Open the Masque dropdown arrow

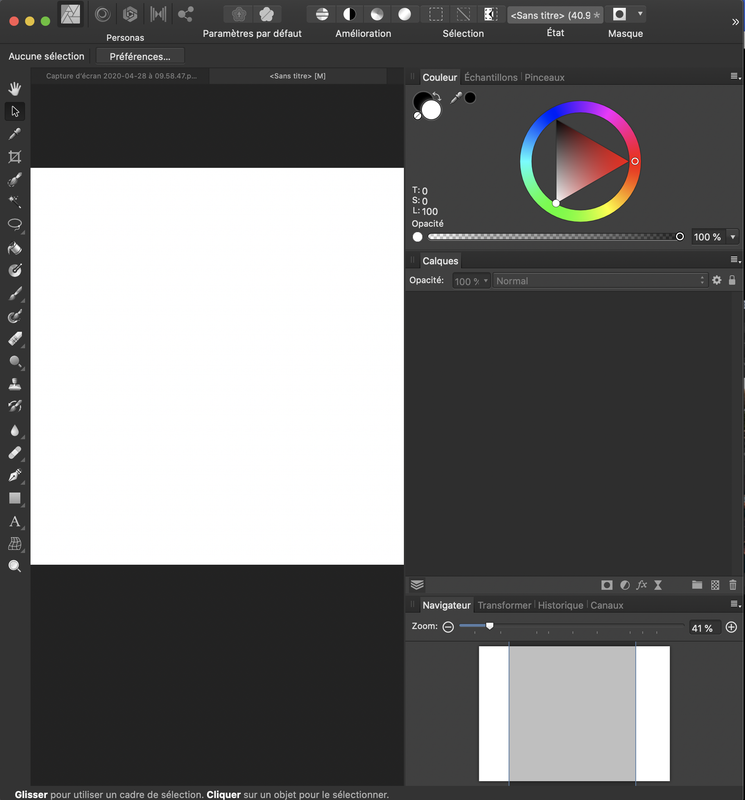point(640,14)
